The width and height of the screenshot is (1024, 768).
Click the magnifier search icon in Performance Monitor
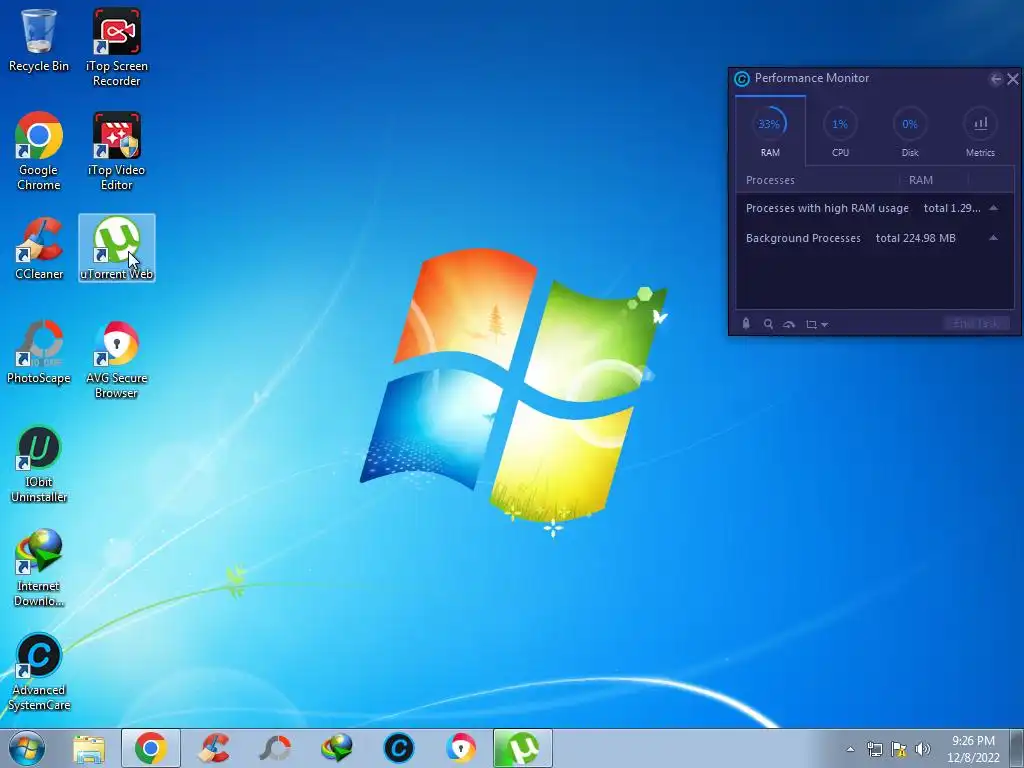pyautogui.click(x=768, y=324)
